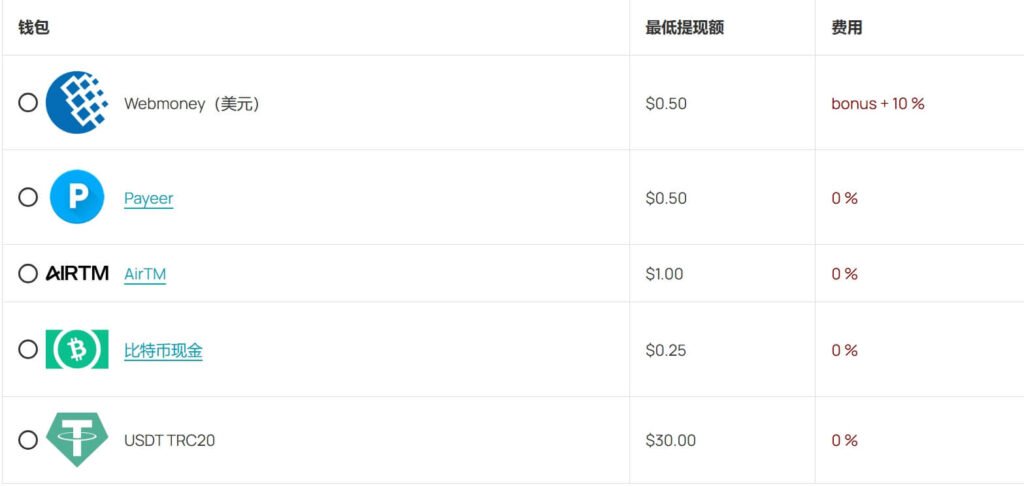
Task: Click the 最低提现额 column header
Action: coord(684,28)
